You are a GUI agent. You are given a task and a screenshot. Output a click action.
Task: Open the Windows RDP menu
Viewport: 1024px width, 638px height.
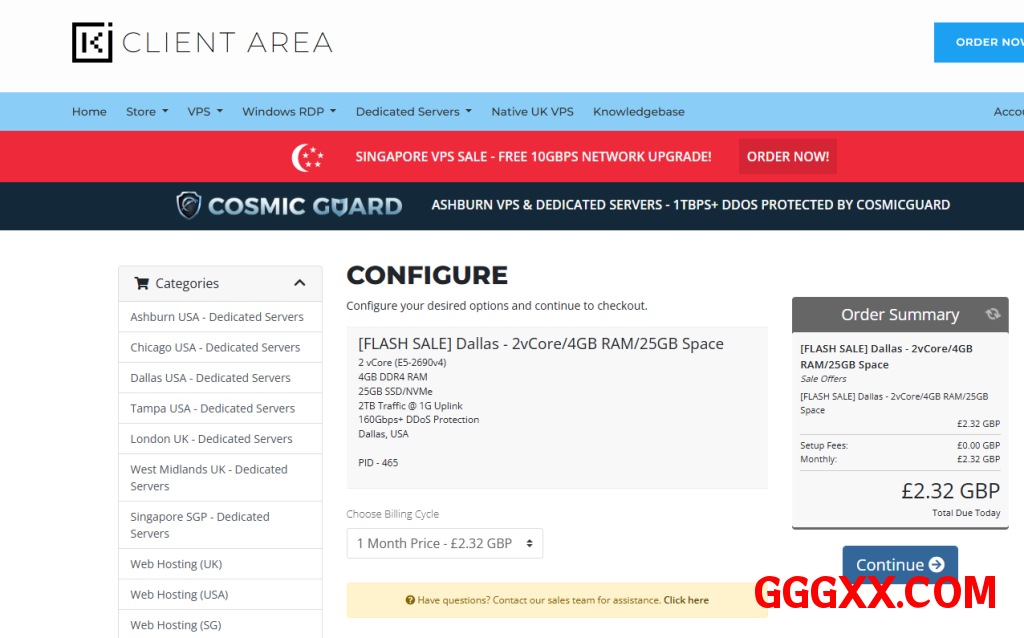(x=288, y=112)
